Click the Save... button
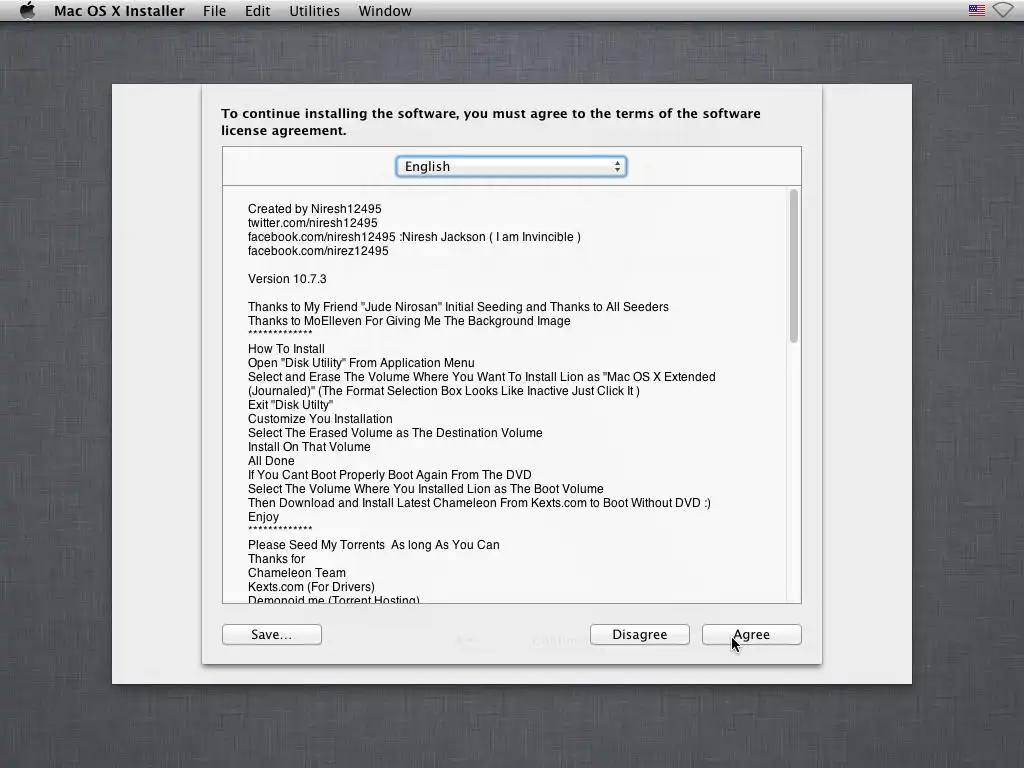 (272, 634)
